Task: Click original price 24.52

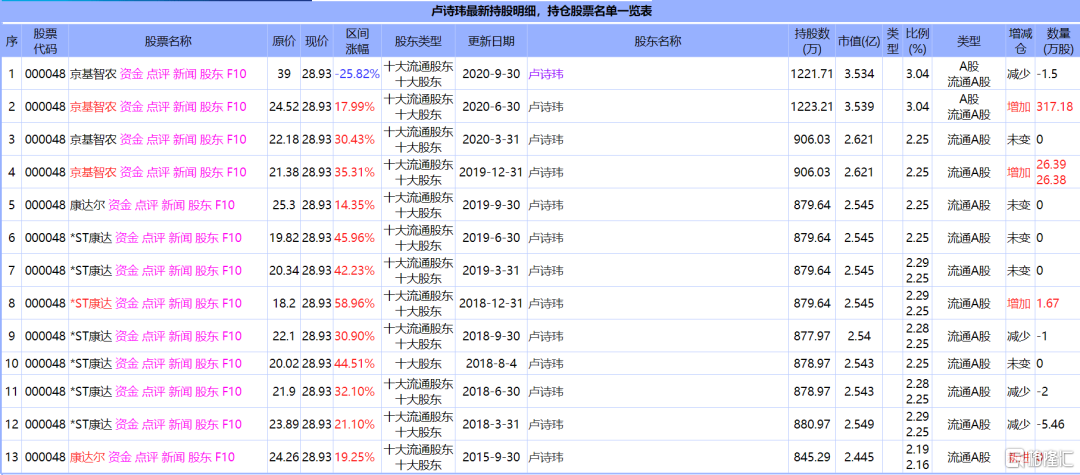Action: coord(284,107)
